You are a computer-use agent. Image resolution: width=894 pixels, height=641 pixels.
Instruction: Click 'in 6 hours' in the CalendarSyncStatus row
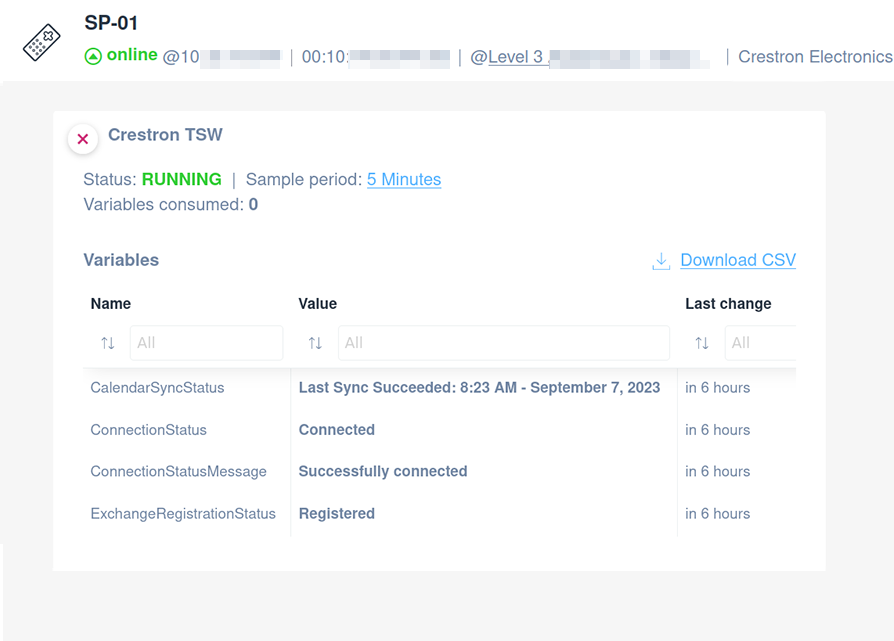click(718, 388)
